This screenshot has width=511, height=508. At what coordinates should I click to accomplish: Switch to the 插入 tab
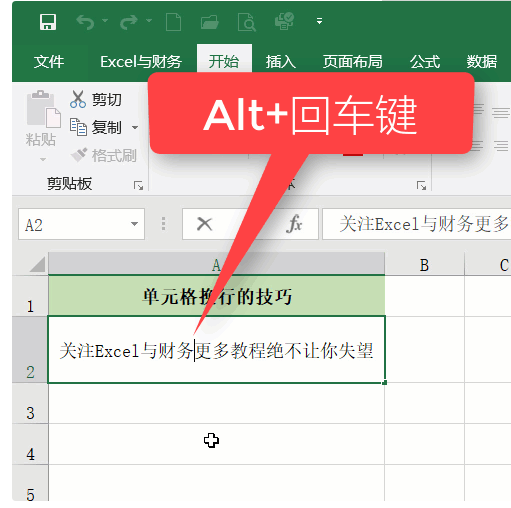click(x=281, y=62)
